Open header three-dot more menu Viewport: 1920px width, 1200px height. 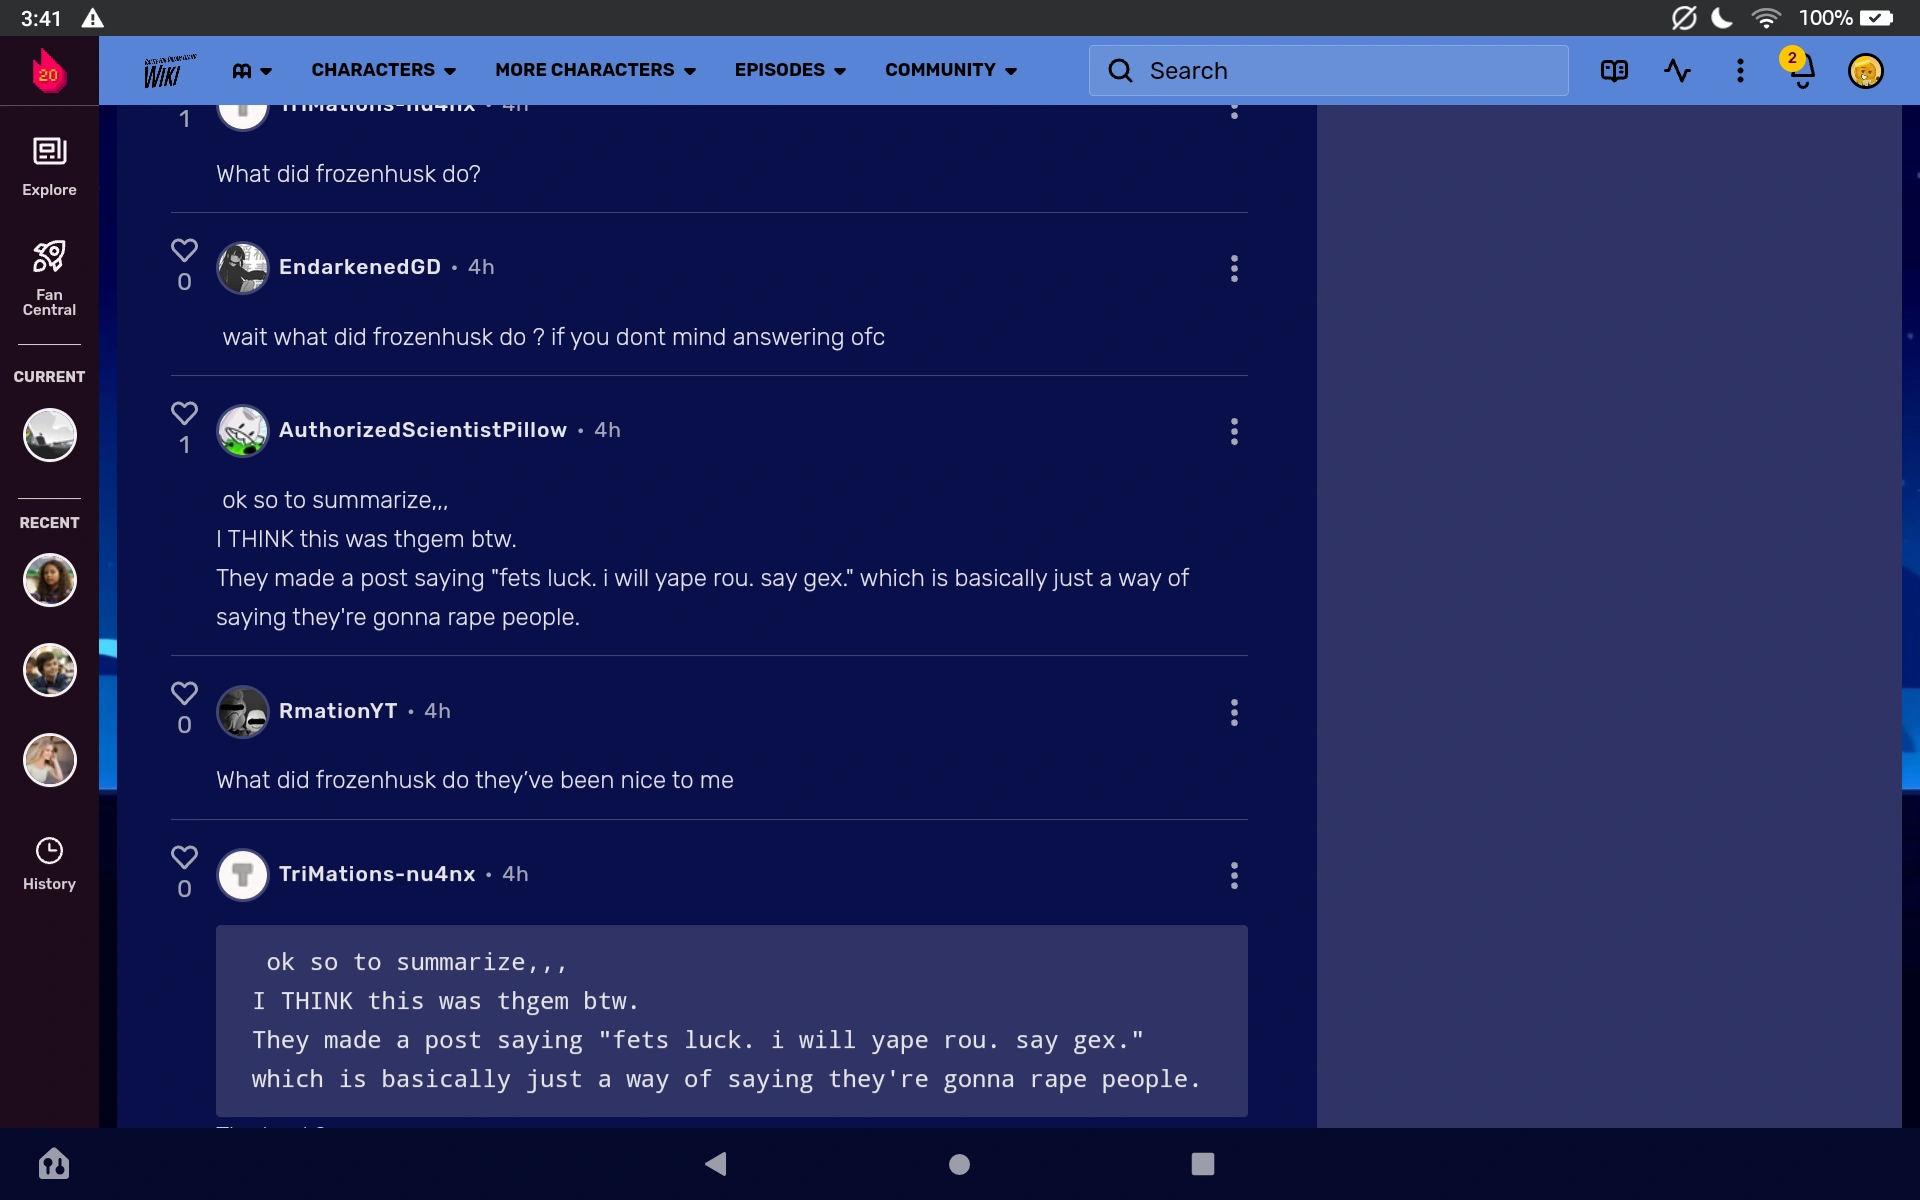click(x=1740, y=70)
